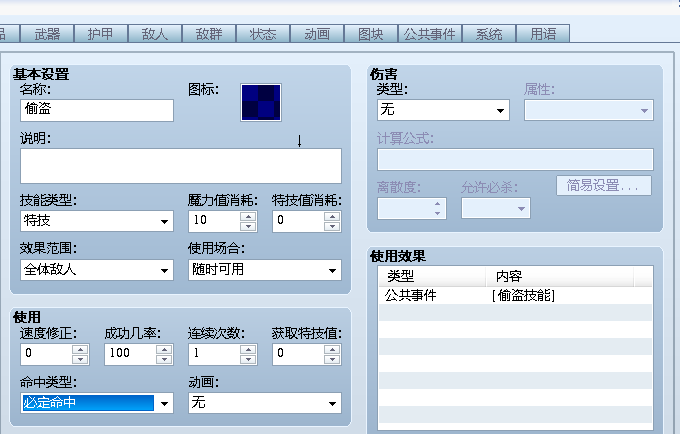Increase the 特技值消耗 value with up arrow
Image resolution: width=680 pixels, height=434 pixels.
pos(332,216)
